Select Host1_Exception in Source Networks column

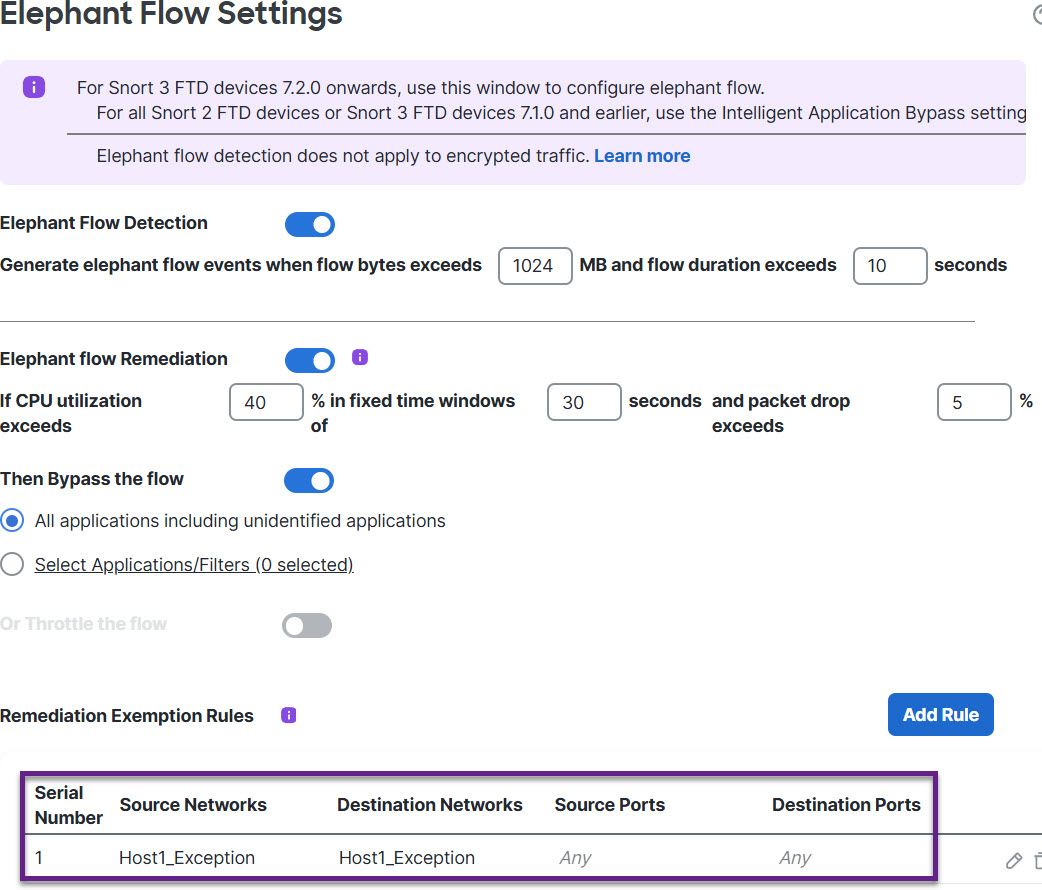pos(187,858)
